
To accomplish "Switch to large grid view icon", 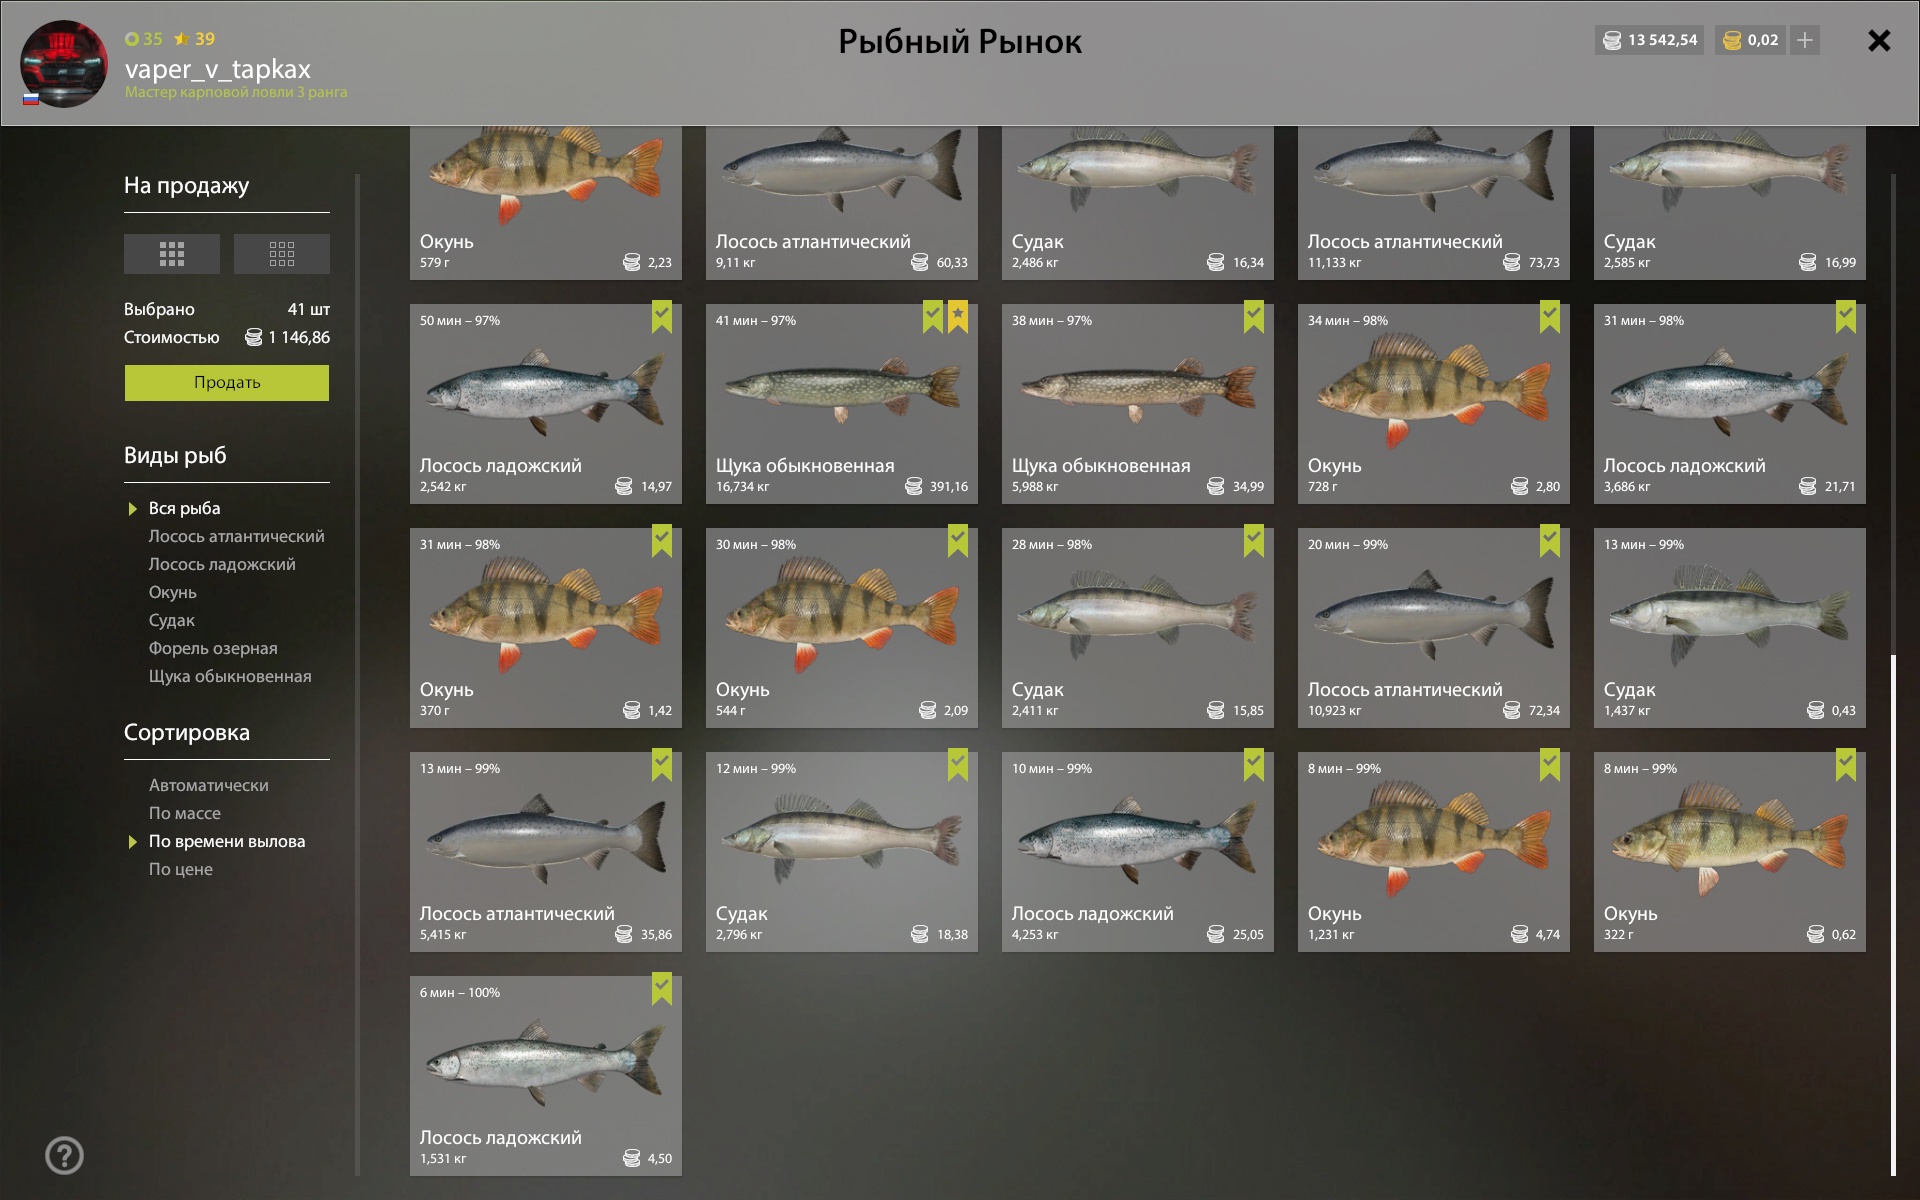I will [172, 254].
